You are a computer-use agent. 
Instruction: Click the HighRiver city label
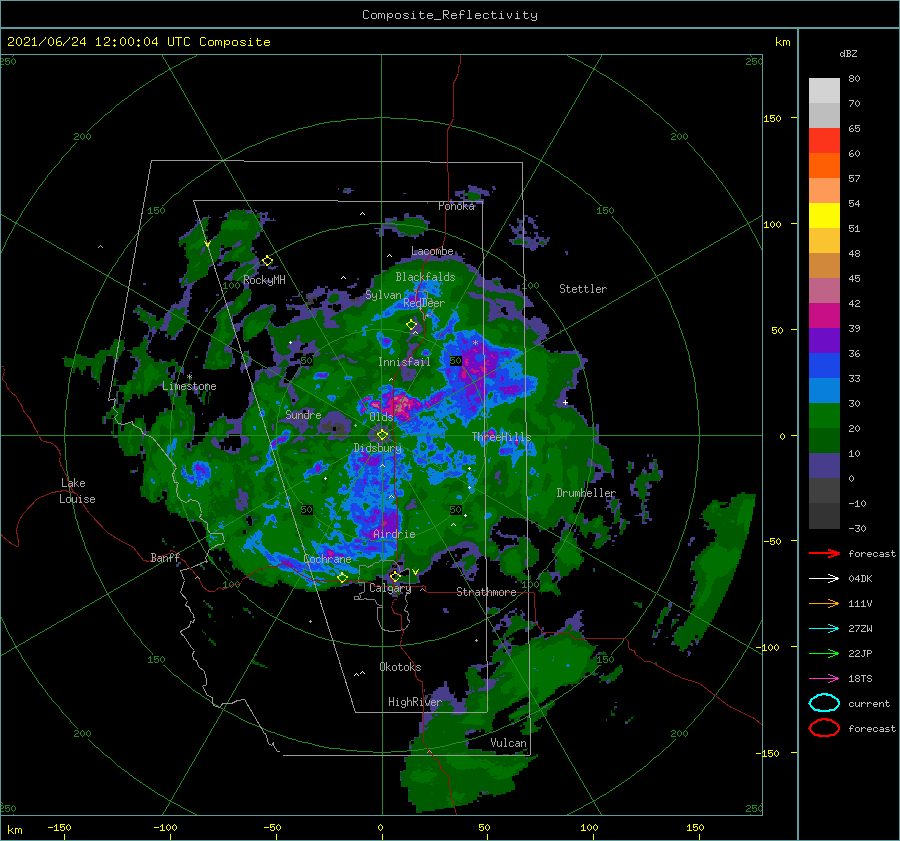[415, 702]
